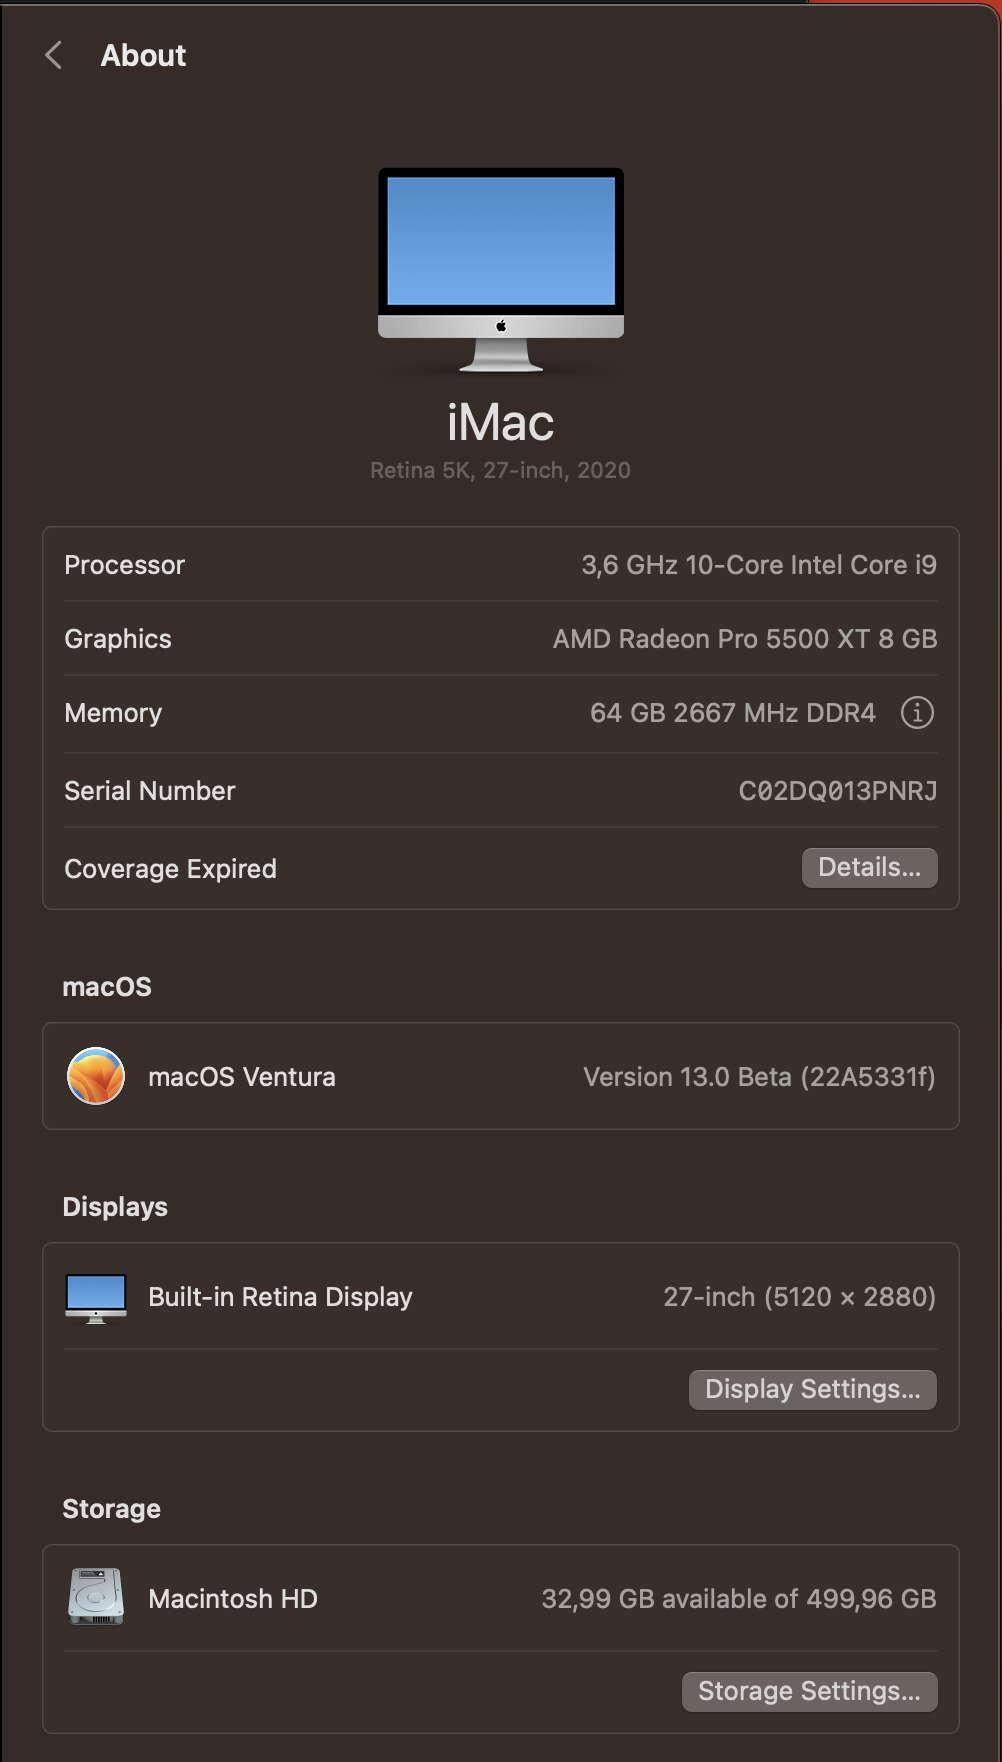
Task: Click the Displays section heading
Action: (x=115, y=1207)
